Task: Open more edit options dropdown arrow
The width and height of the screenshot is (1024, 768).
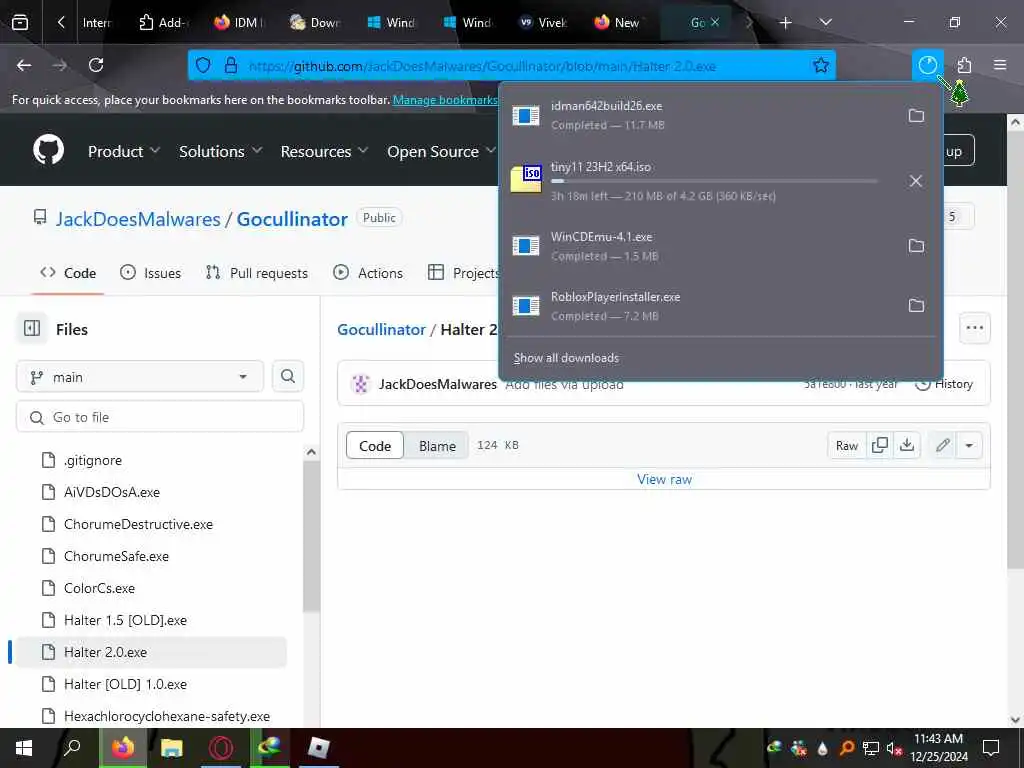Action: tap(969, 445)
